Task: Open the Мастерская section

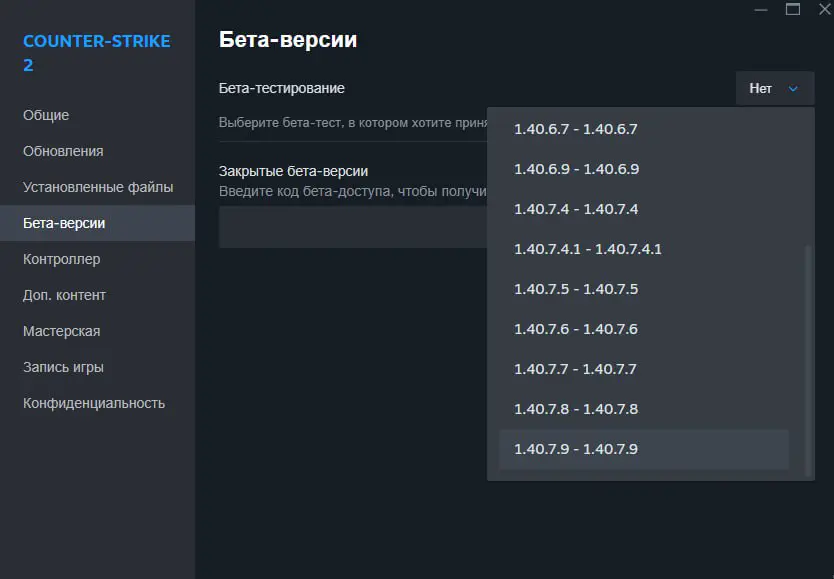Action: (x=97, y=331)
